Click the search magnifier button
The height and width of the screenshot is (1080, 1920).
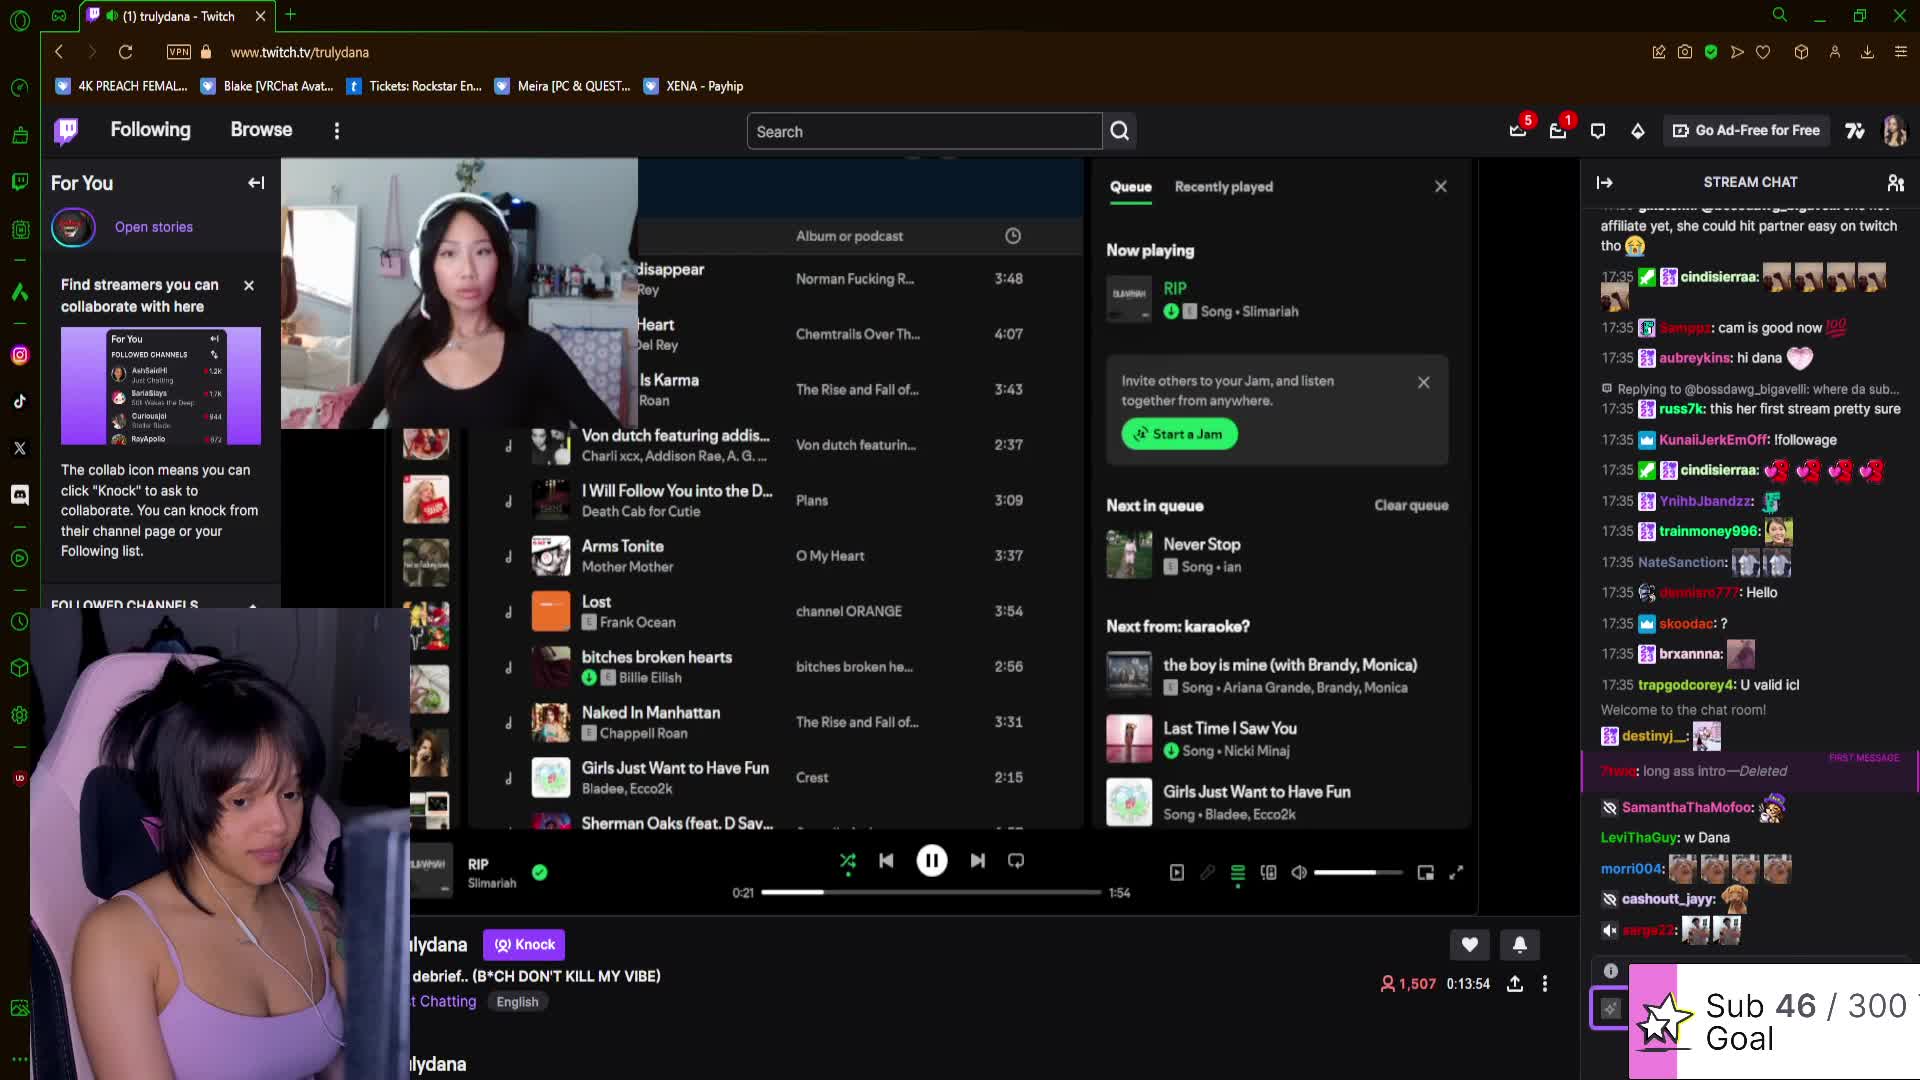pyautogui.click(x=1120, y=131)
